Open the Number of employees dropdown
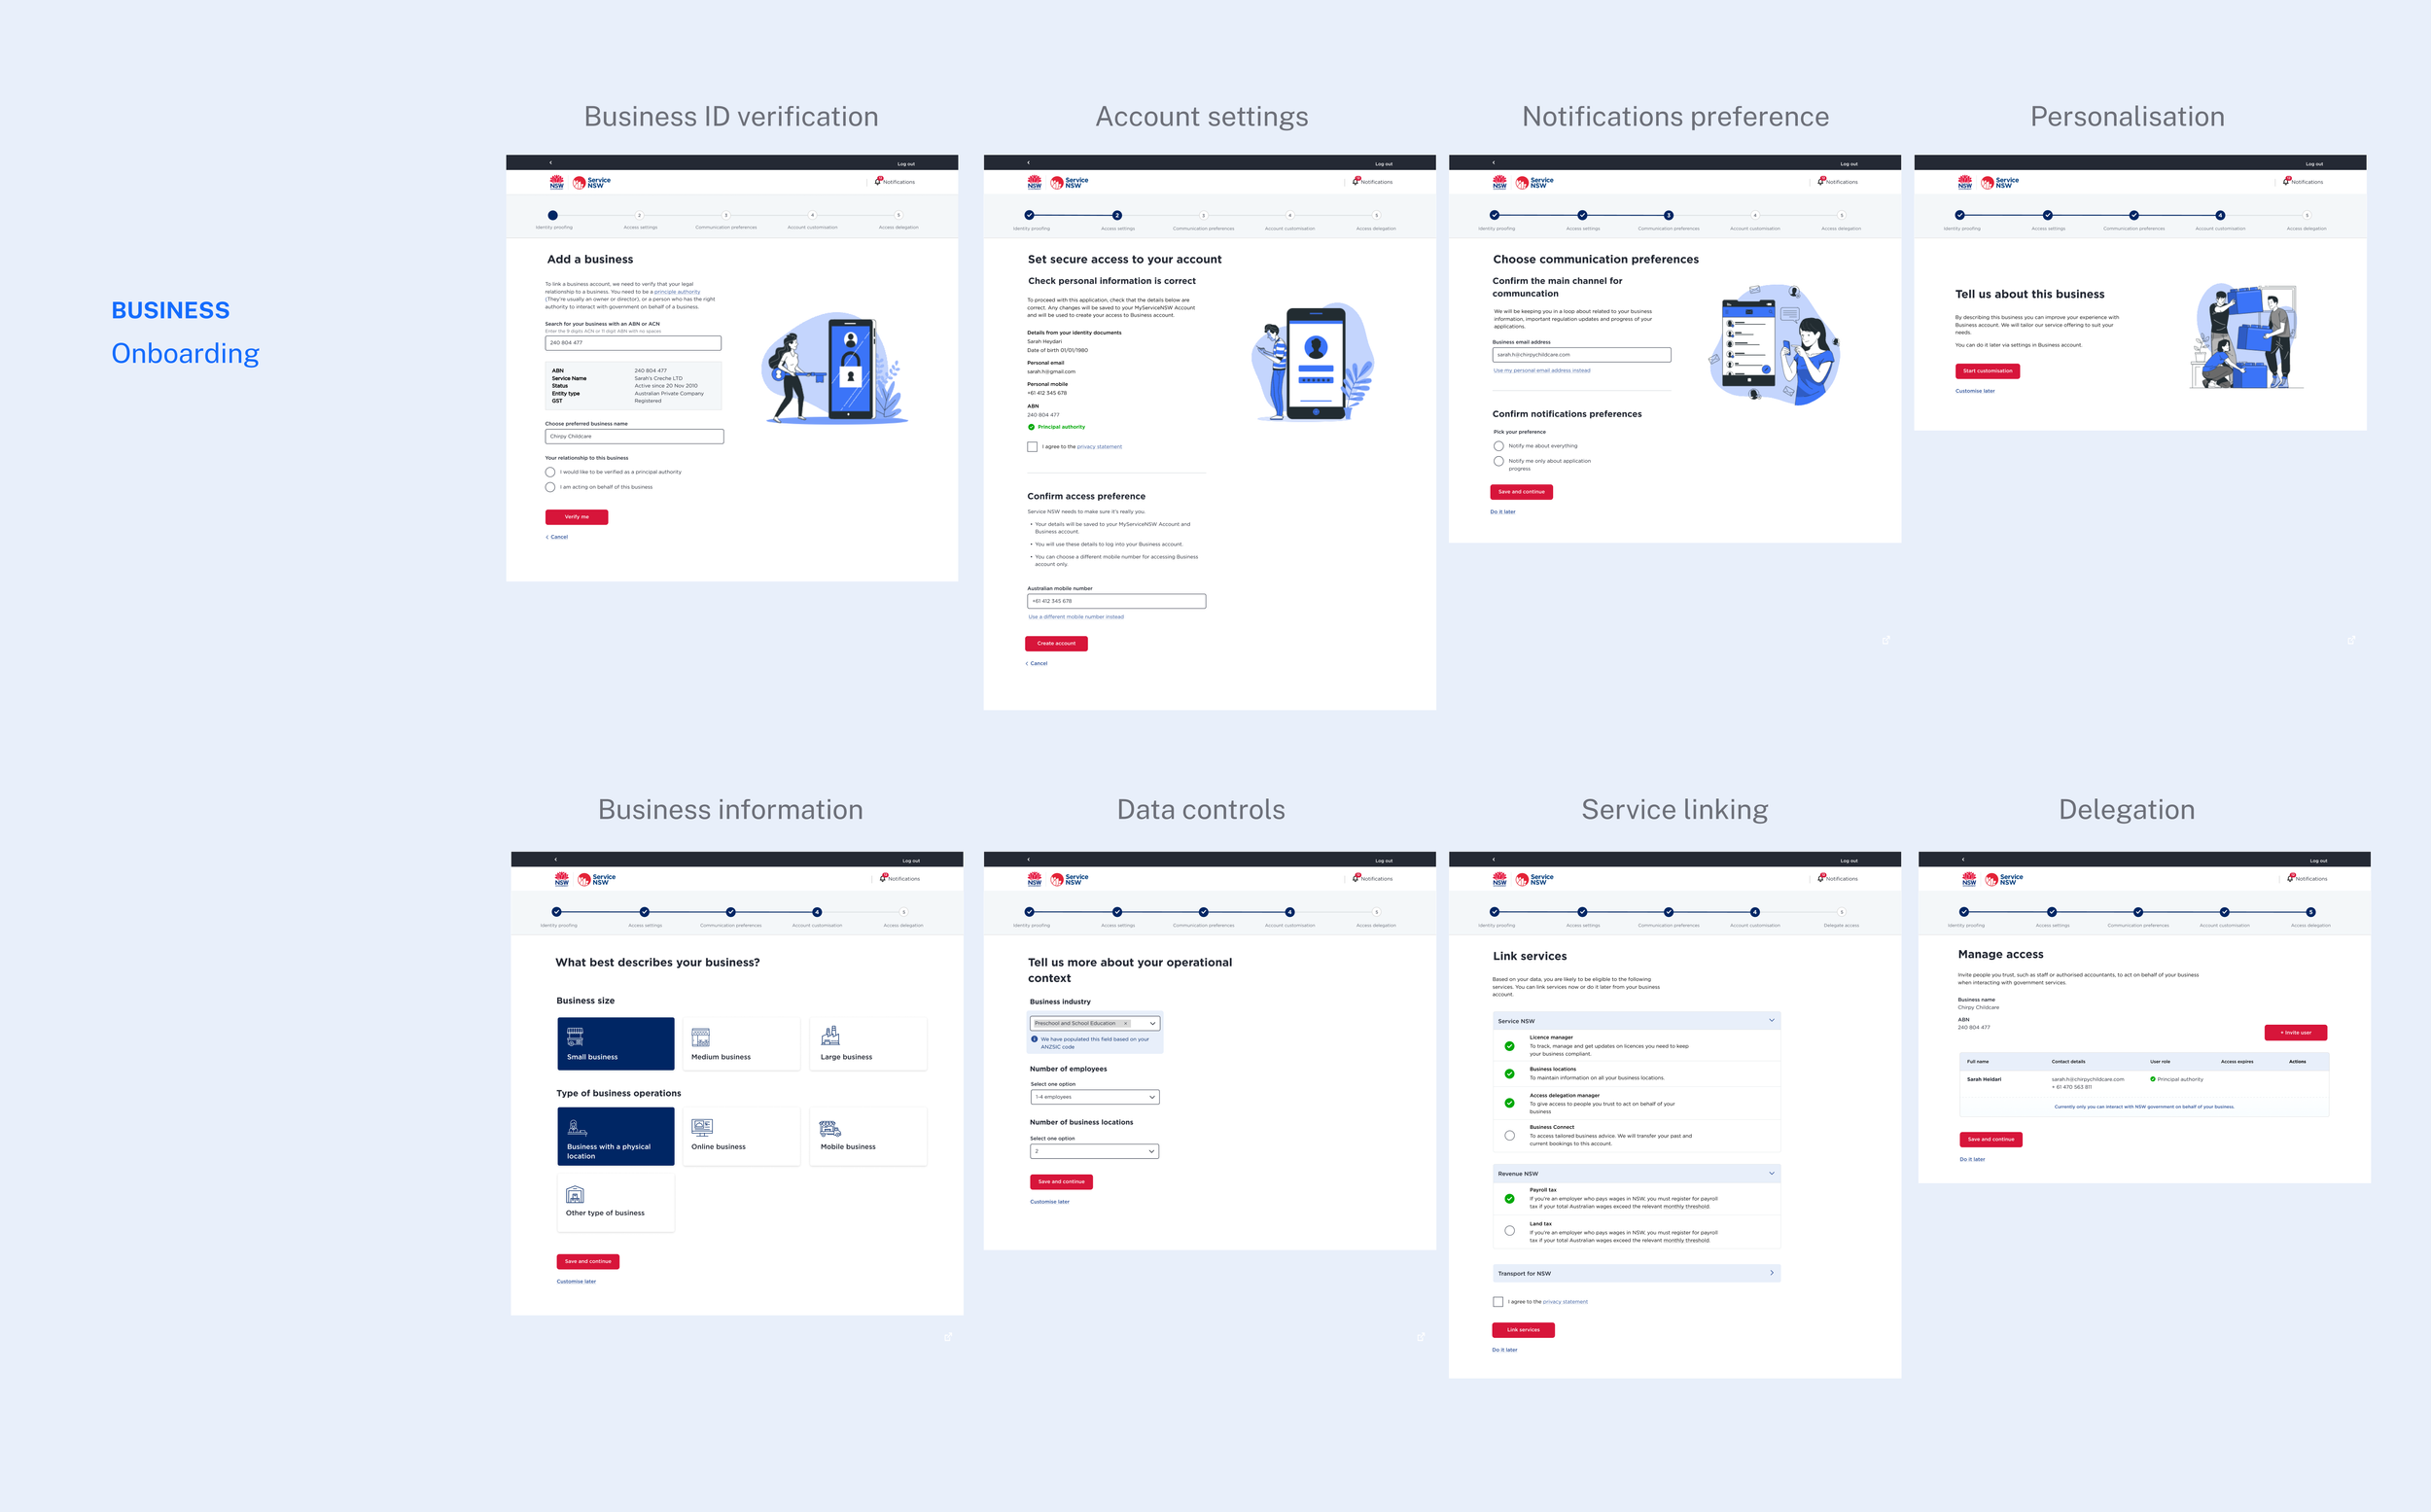This screenshot has width=2431, height=1512. 1094,1097
